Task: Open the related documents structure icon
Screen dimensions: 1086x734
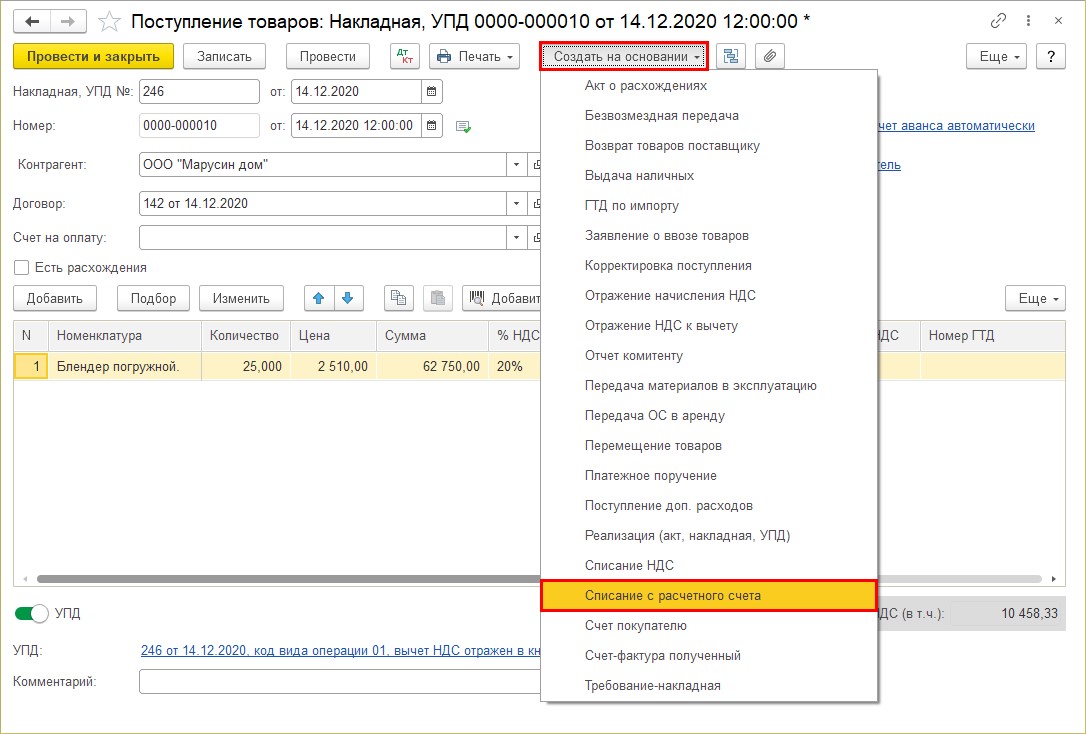Action: [731, 56]
